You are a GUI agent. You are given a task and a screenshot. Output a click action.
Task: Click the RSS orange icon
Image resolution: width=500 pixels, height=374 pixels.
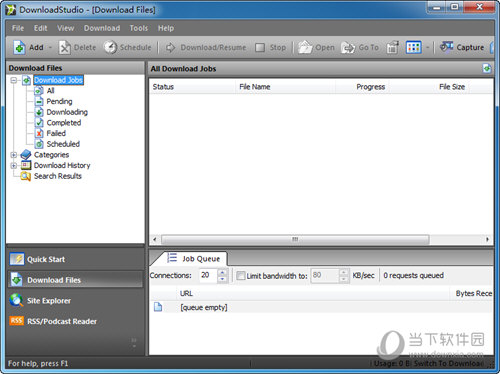coord(16,321)
